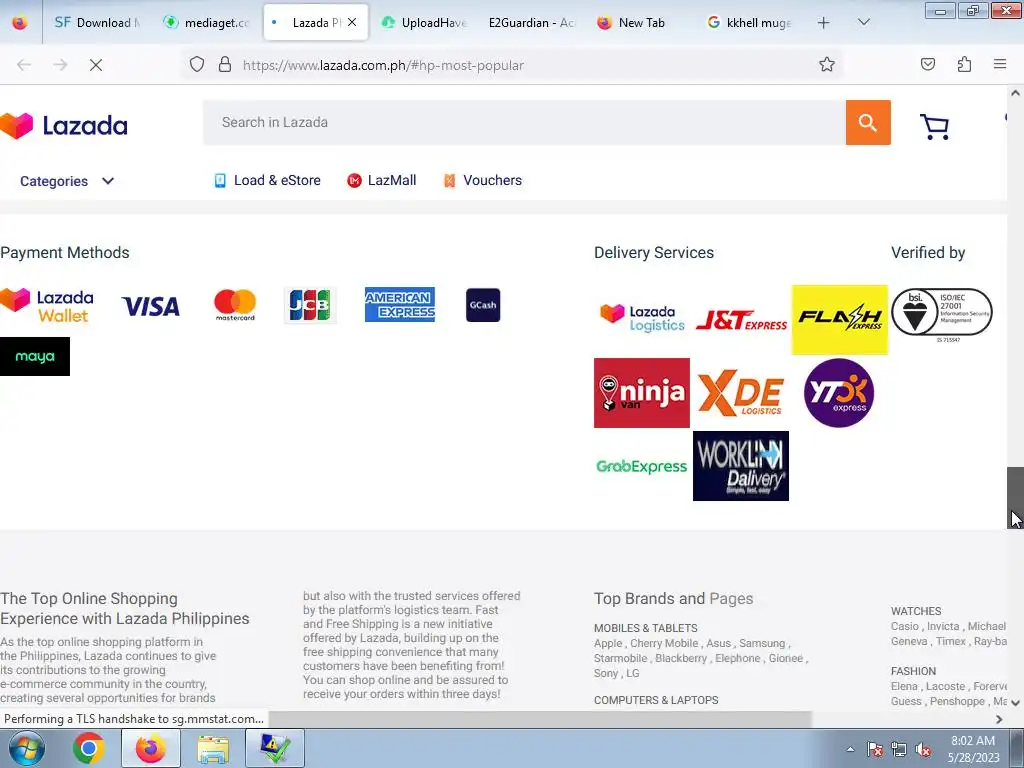Viewport: 1024px width, 768px height.
Task: Click the YTO Express logo
Action: [839, 392]
